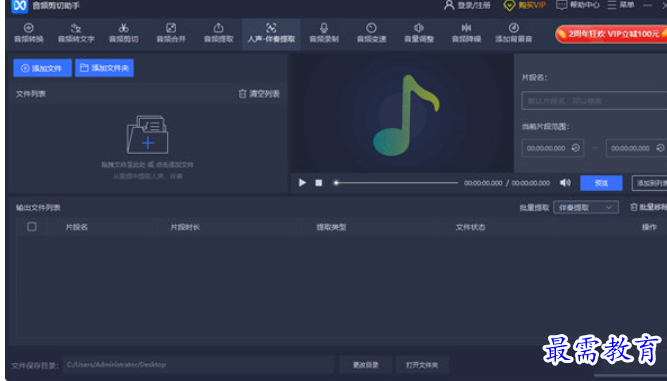Image resolution: width=667 pixels, height=381 pixels.
Task: Open the 音频合并 audio merge tool
Action: (171, 33)
